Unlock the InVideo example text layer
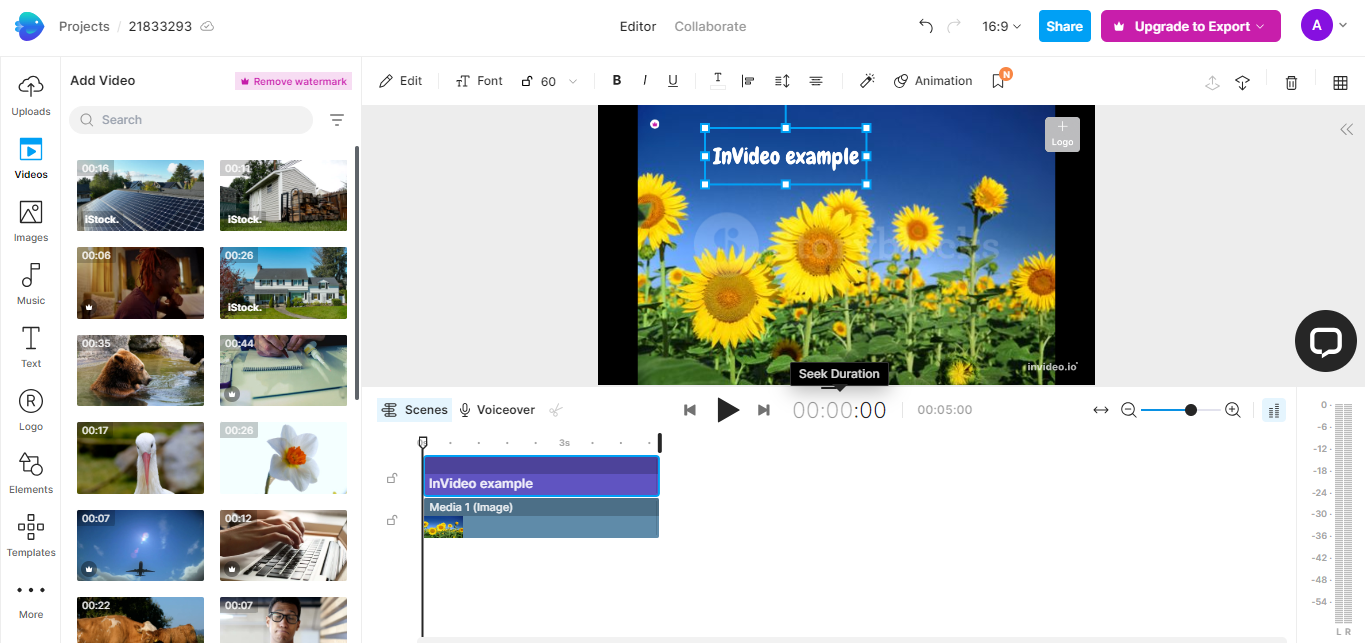This screenshot has width=1365, height=643. point(392,478)
